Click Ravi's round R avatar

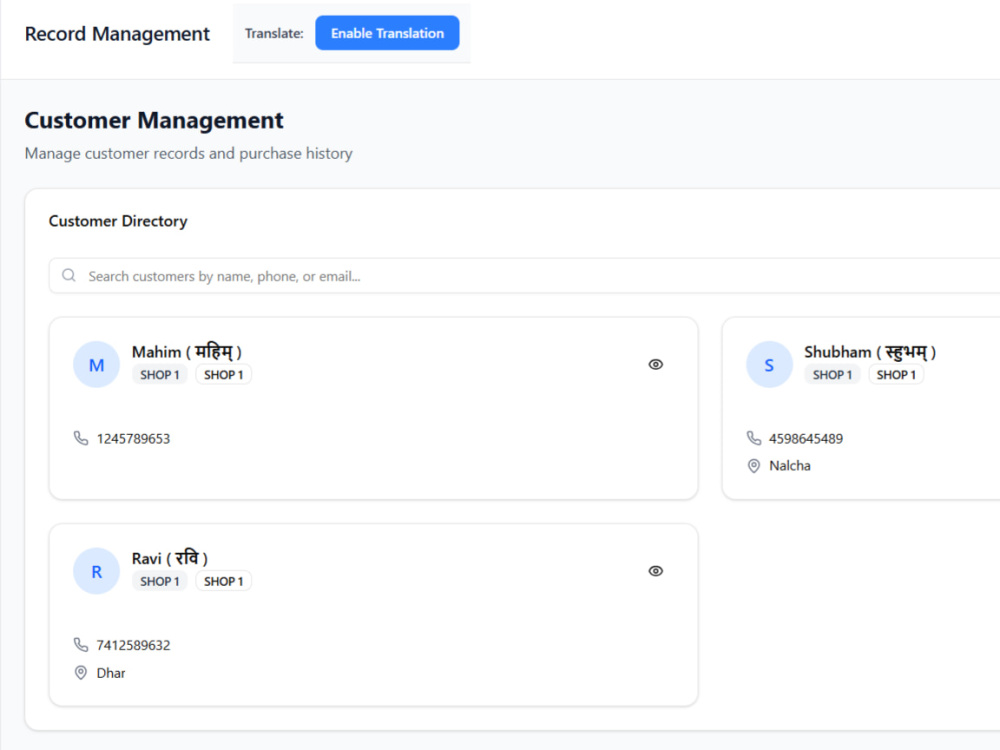coord(96,571)
